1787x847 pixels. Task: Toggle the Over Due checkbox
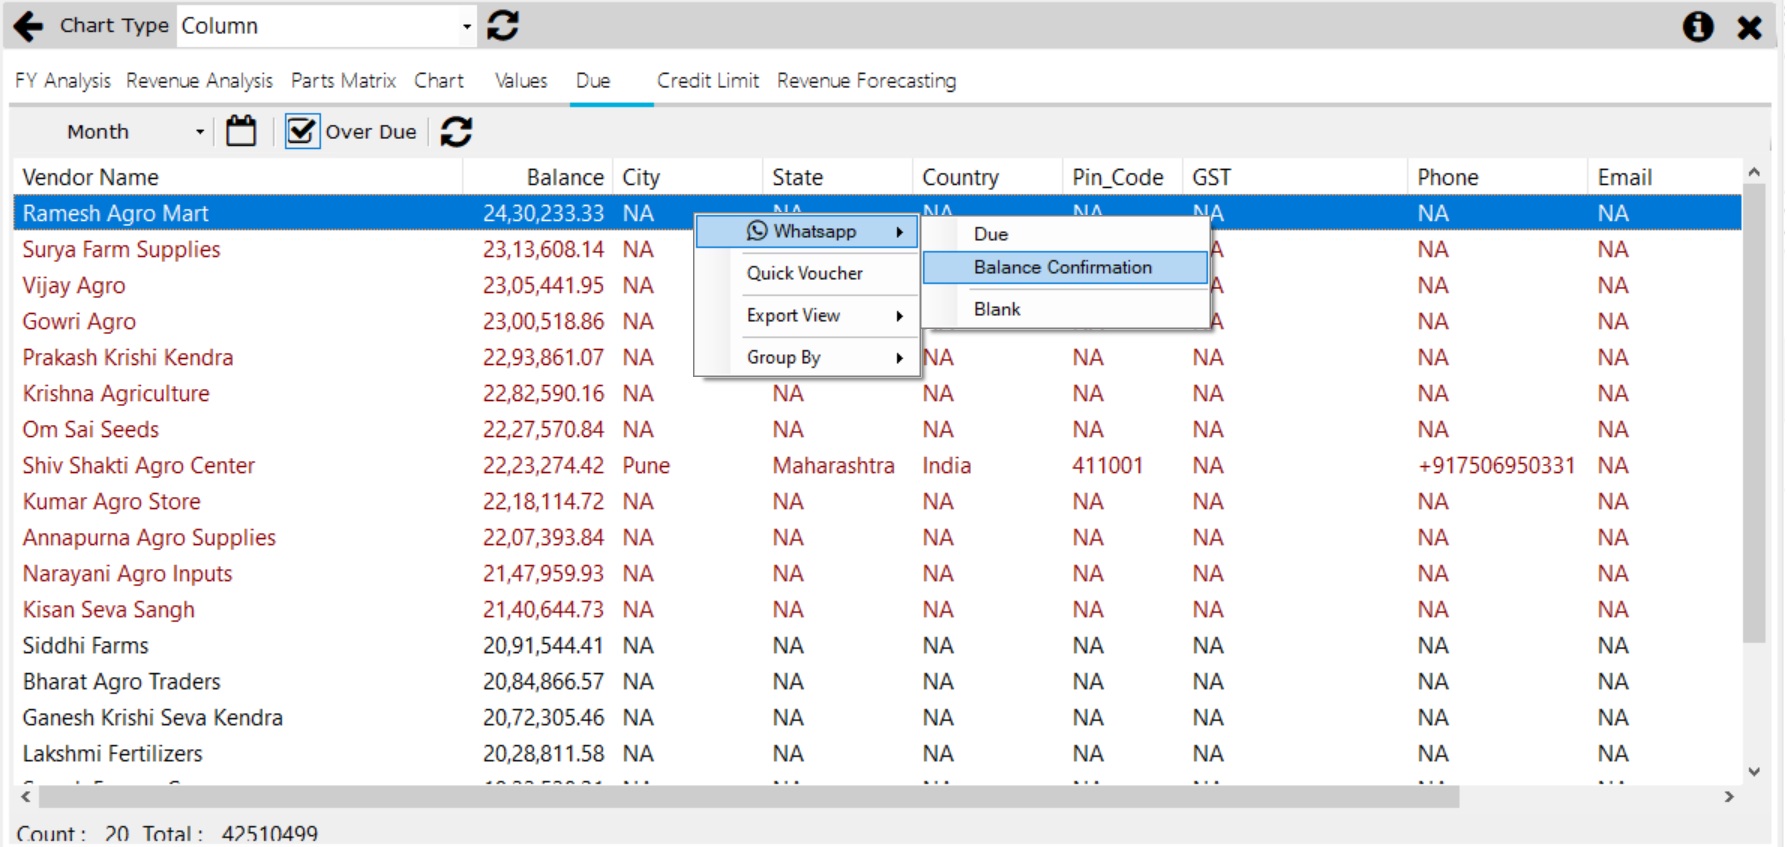[301, 131]
